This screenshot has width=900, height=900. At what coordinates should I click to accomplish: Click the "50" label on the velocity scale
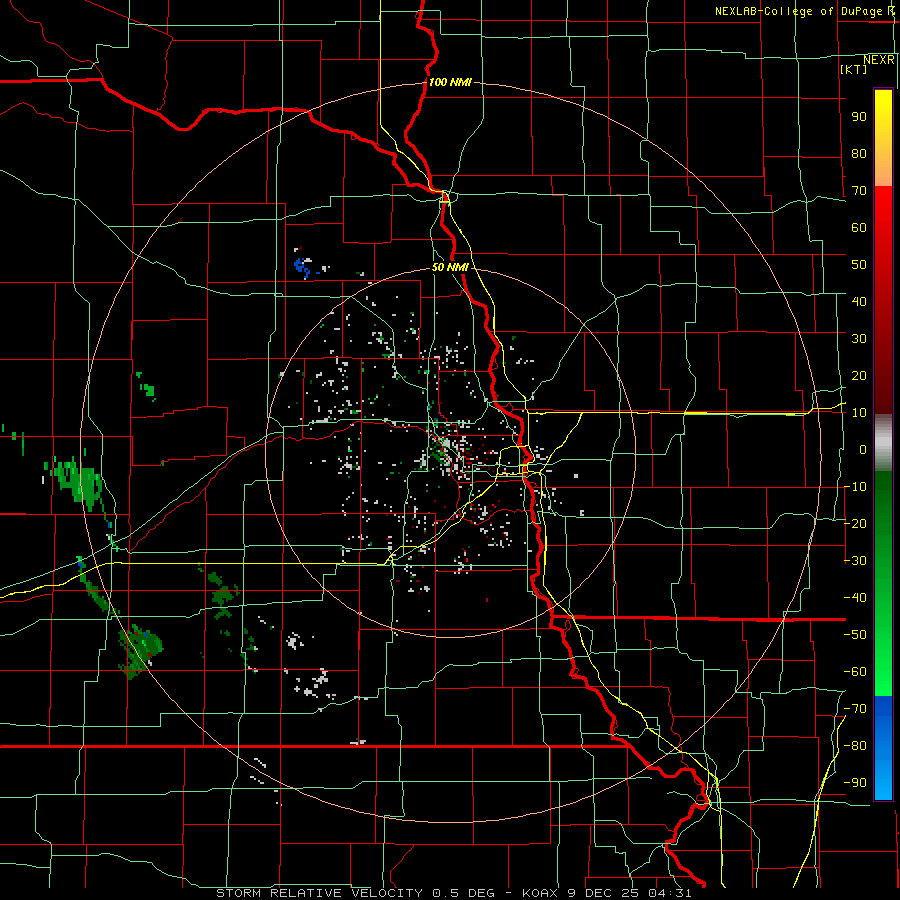click(859, 265)
